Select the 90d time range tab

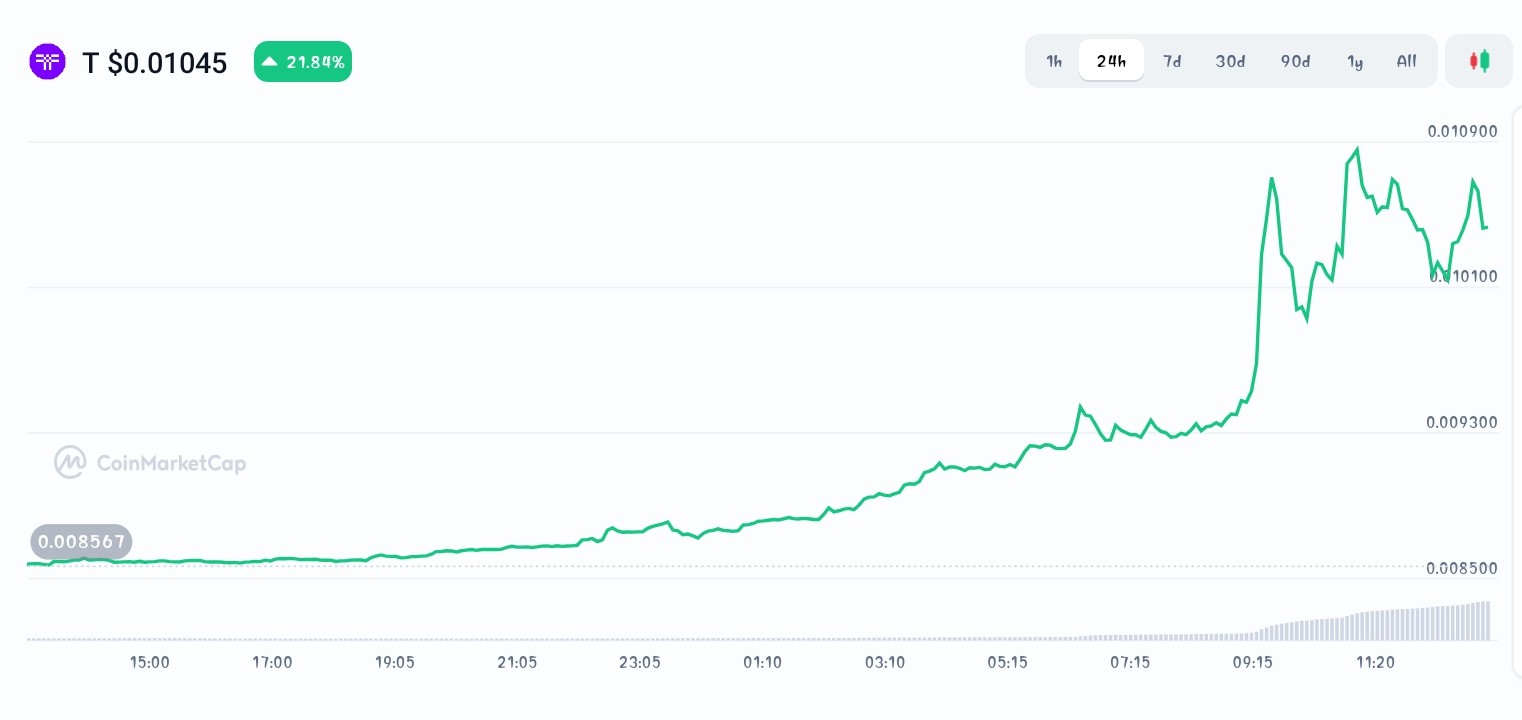1295,61
